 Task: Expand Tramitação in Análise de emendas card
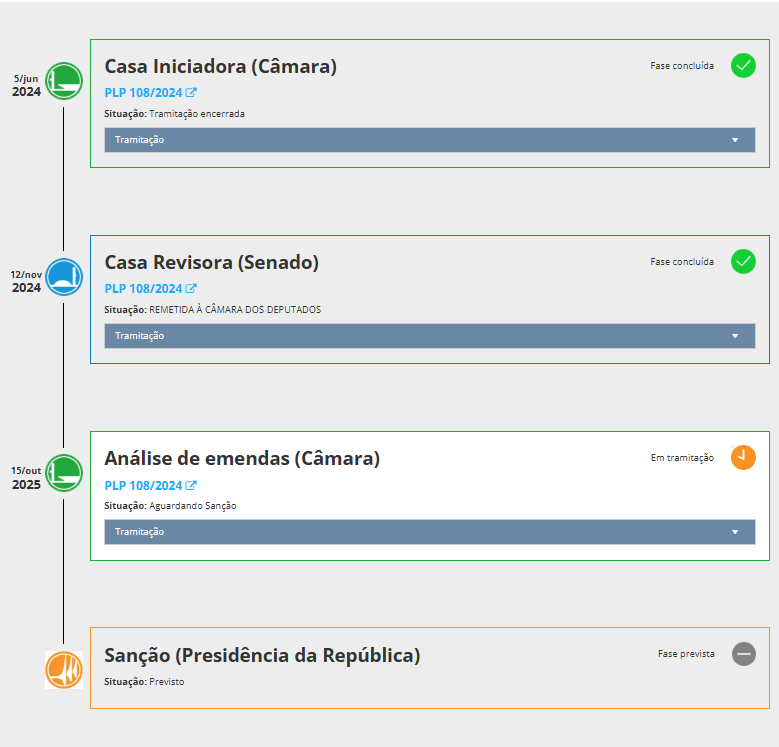point(430,532)
